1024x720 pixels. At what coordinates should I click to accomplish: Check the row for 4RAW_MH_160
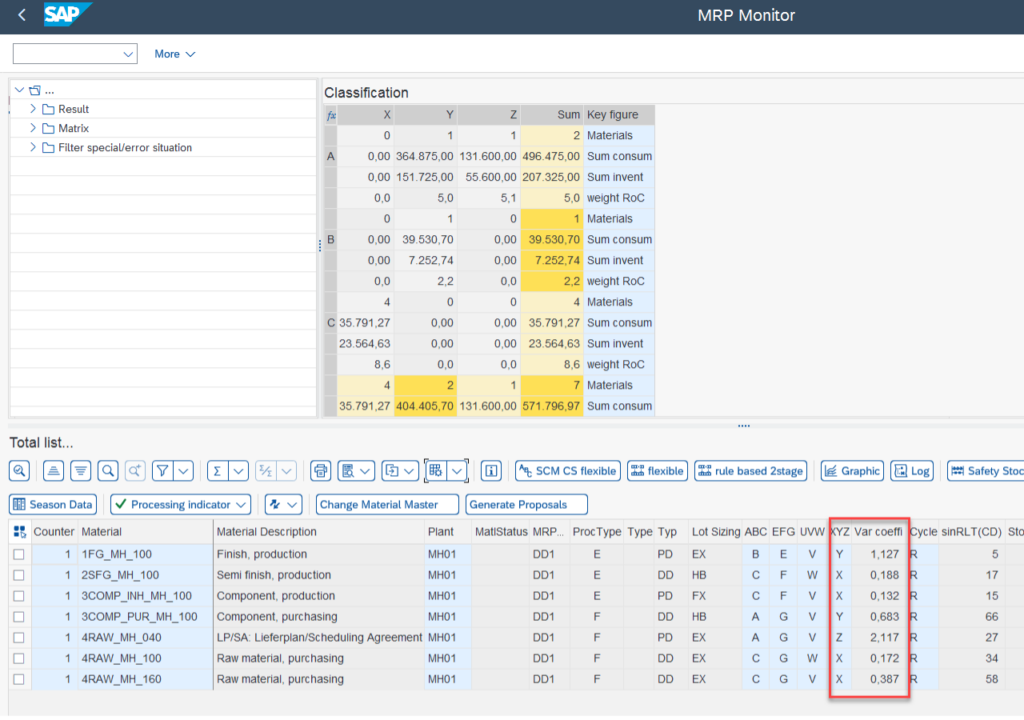coord(19,679)
